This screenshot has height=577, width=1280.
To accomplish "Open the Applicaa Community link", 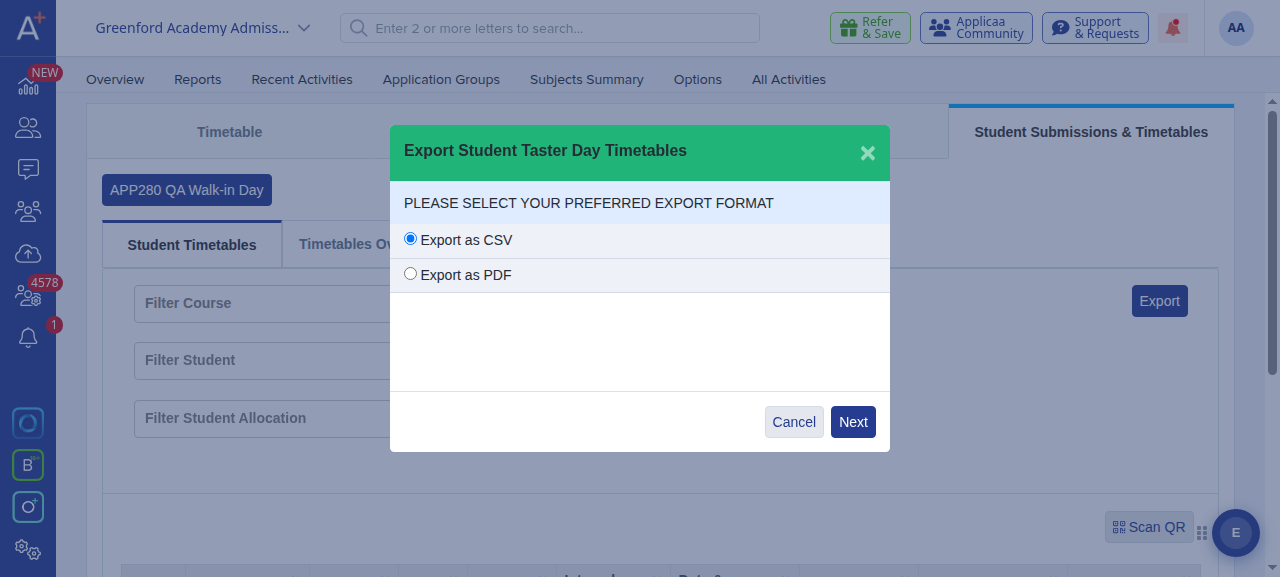I will click(977, 28).
